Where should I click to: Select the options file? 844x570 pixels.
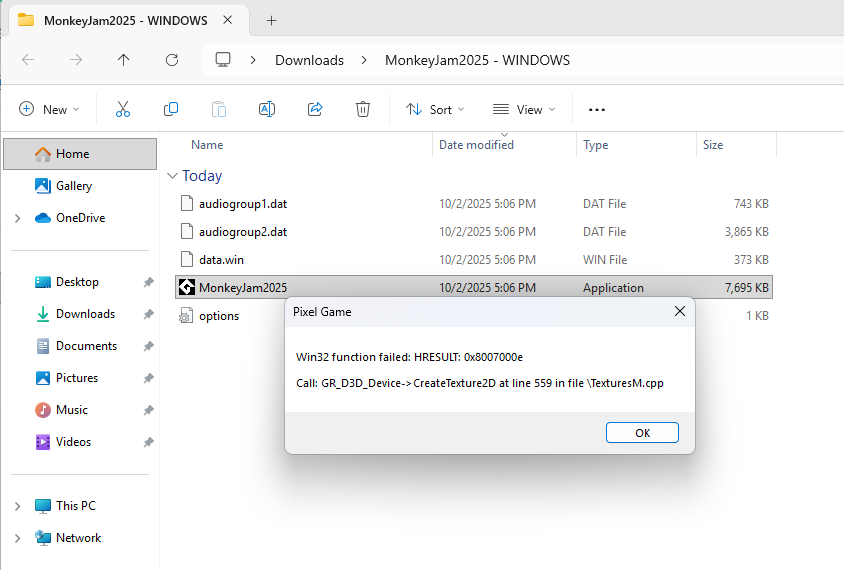click(219, 315)
